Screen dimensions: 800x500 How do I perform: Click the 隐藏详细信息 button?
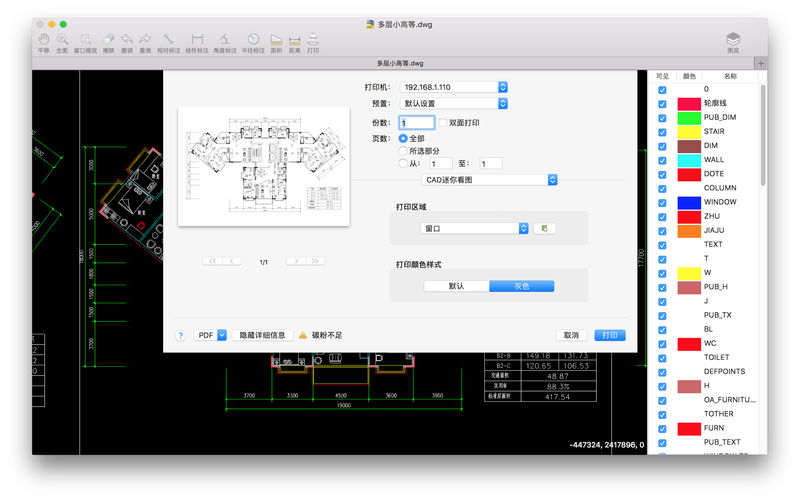click(262, 335)
